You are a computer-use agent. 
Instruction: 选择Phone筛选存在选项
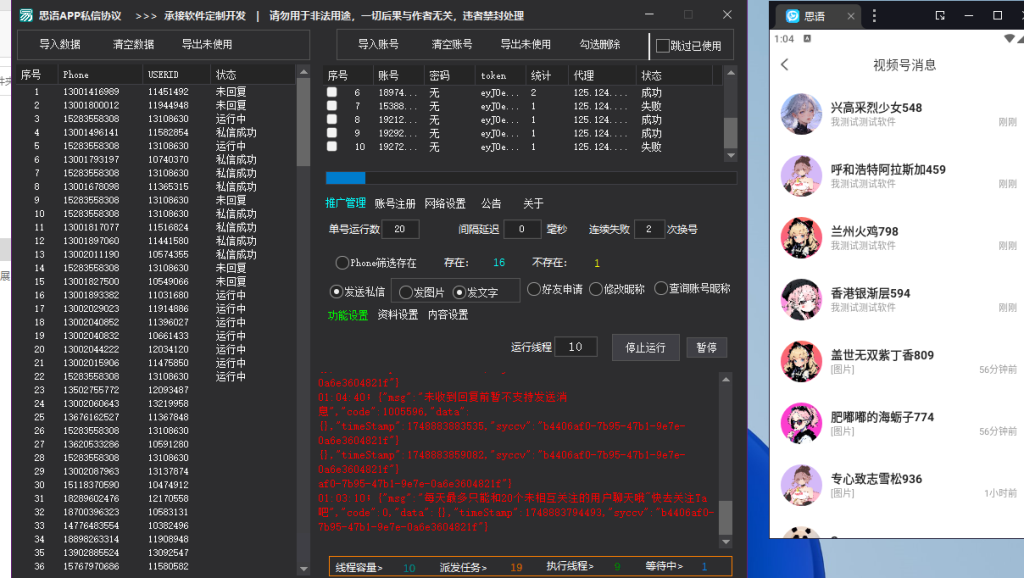[343, 263]
